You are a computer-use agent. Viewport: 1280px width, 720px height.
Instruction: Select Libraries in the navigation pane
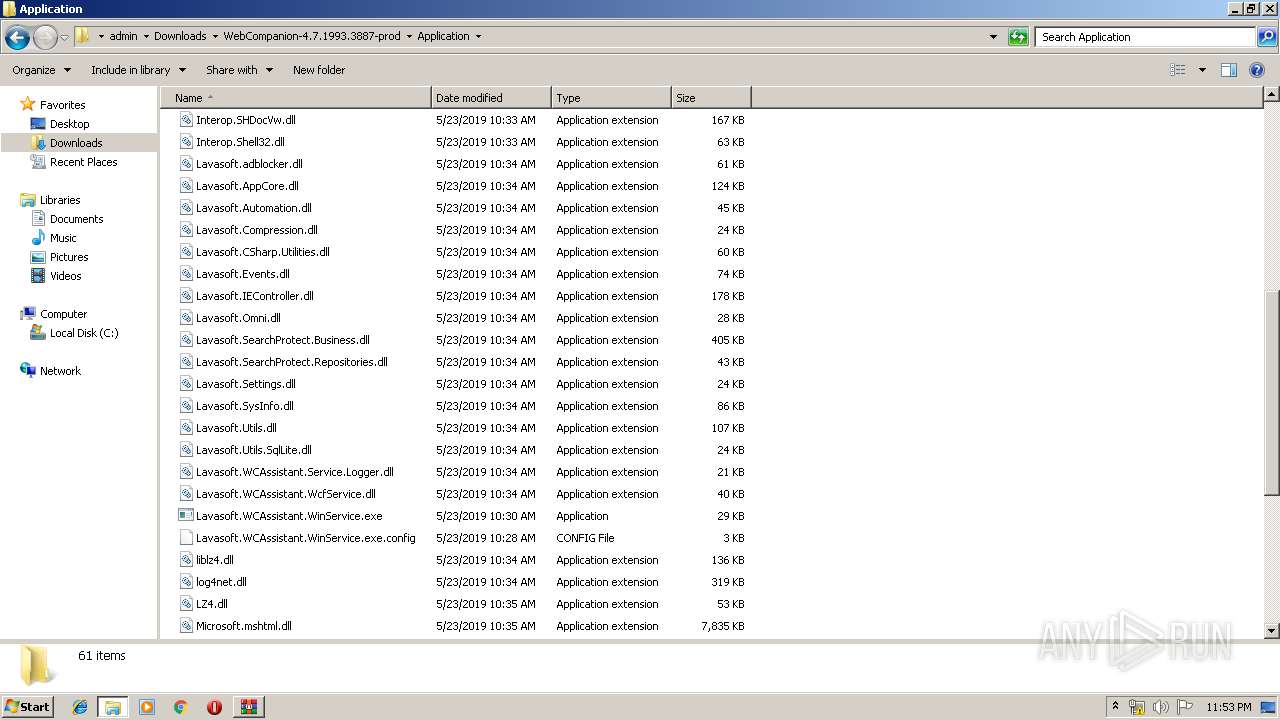[x=60, y=200]
